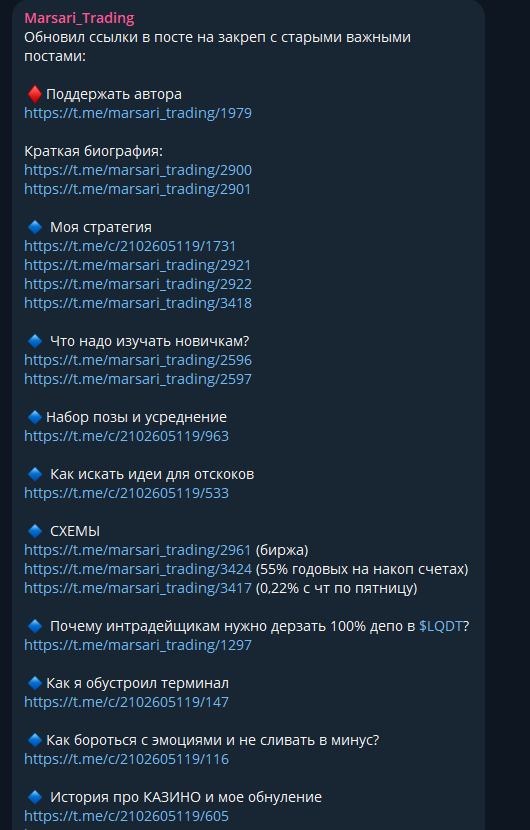Open Набор позы link c/2102605119/963
The width and height of the screenshot is (530, 830).
127,436
